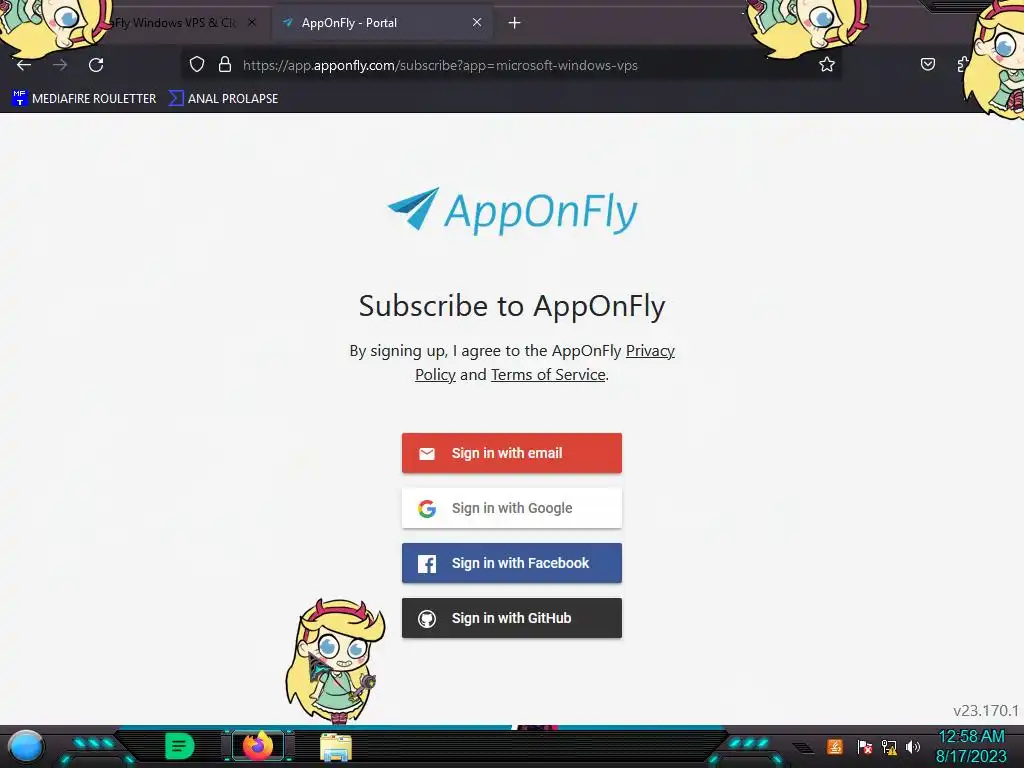Image resolution: width=1024 pixels, height=768 pixels.
Task: Bookmark this page with the star icon
Action: click(x=827, y=64)
